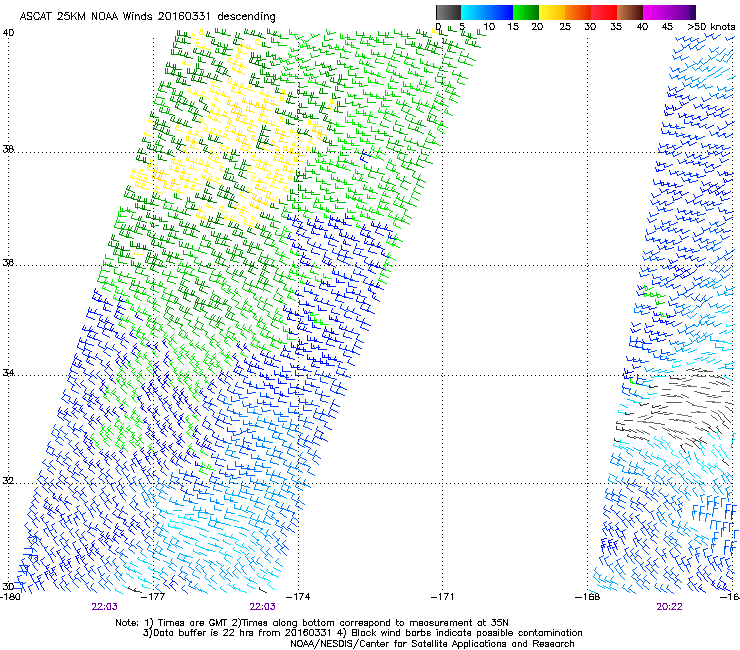Pick the magenta 40-45 knots legend swatch
Image resolution: width=740 pixels, height=650 pixels.
pyautogui.click(x=656, y=12)
